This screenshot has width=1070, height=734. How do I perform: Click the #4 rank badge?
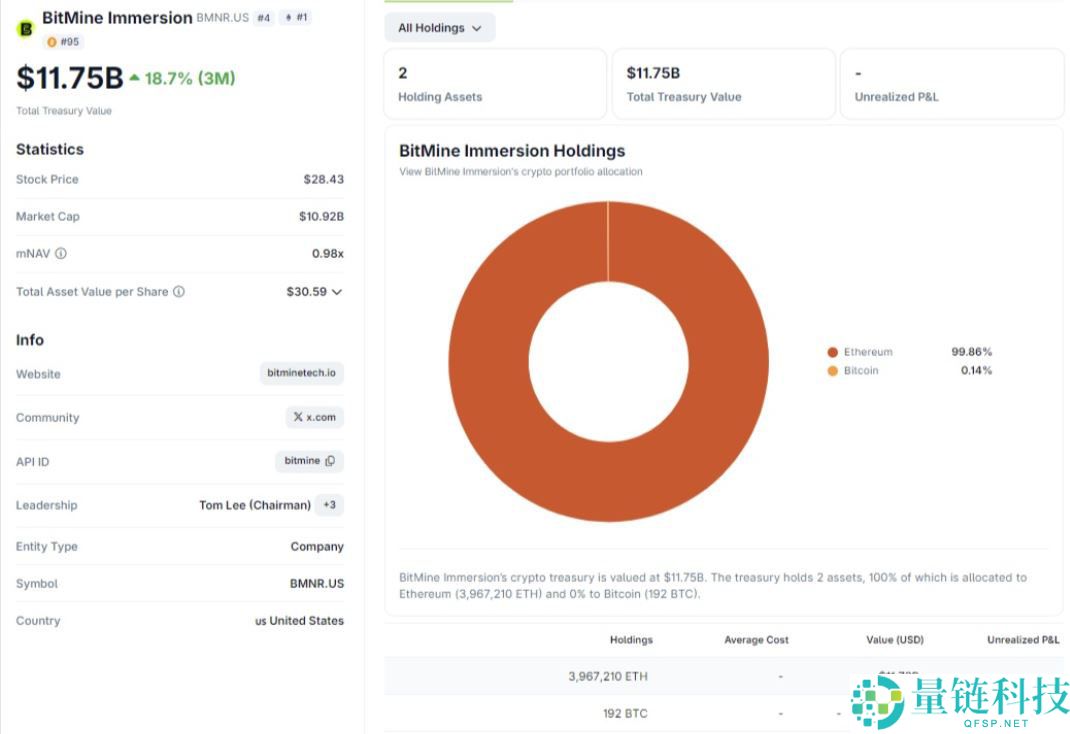(x=263, y=18)
